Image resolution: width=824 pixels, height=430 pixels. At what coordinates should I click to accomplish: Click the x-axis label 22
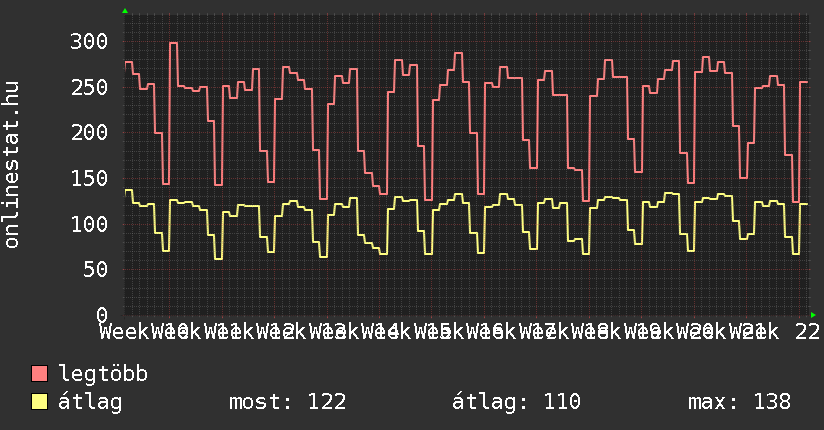coord(807,332)
